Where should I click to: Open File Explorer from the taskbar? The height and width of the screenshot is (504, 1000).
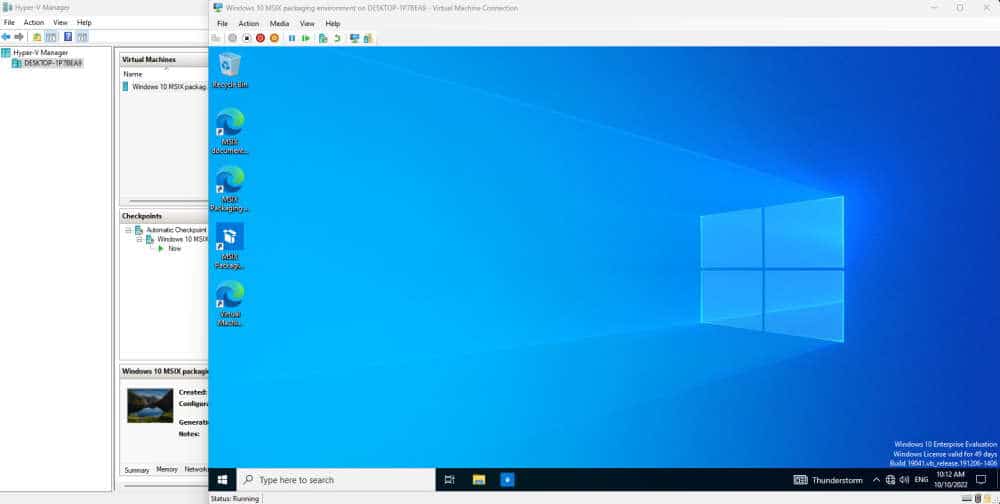point(479,480)
